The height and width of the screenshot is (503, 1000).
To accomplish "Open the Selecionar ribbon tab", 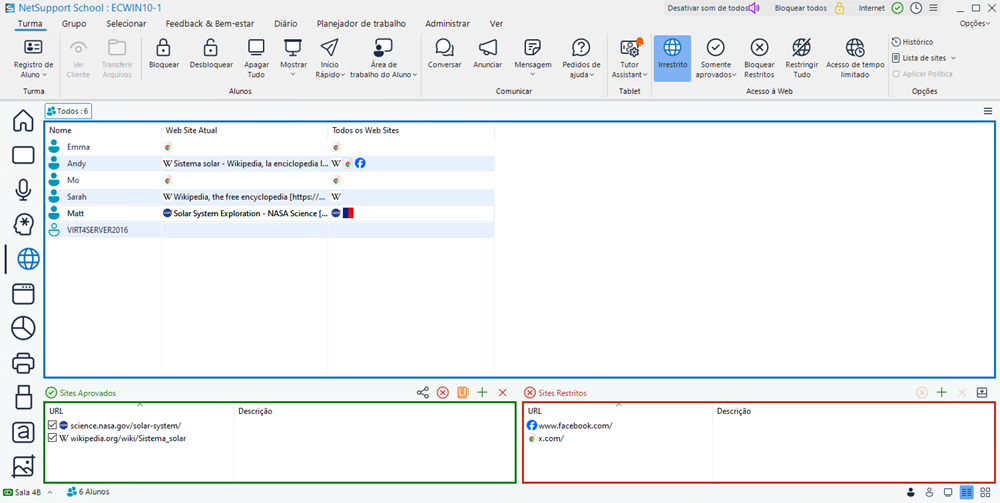I will (126, 24).
